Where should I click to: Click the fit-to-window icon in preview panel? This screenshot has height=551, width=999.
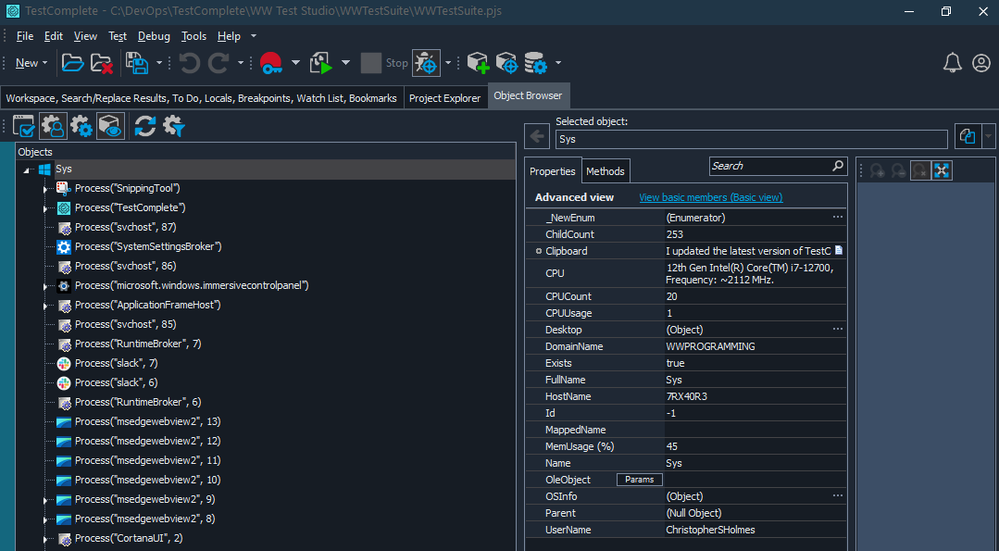941,171
